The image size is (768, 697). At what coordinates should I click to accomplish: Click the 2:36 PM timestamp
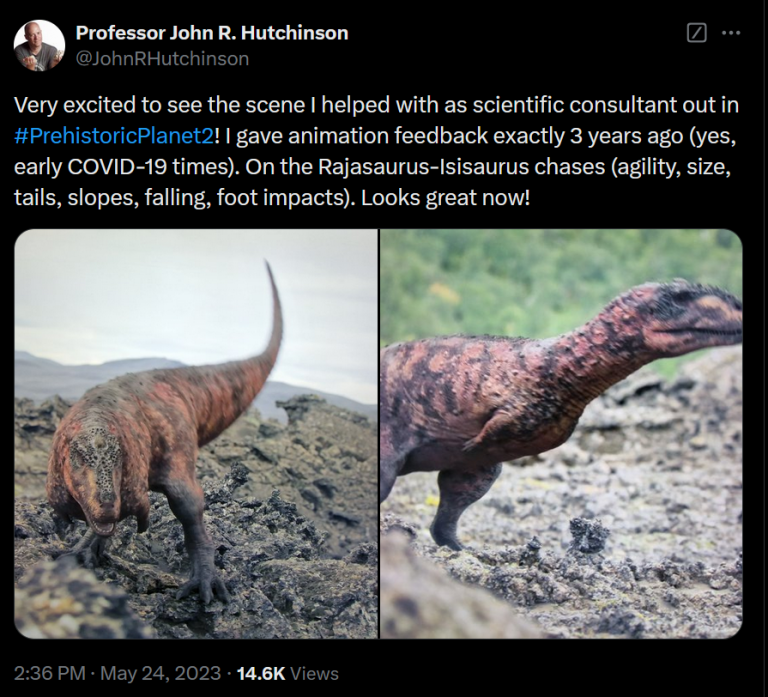49,673
